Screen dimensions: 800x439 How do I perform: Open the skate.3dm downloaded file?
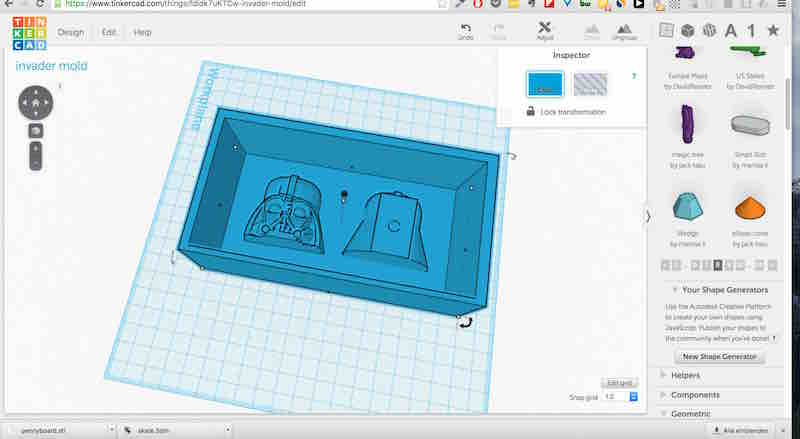tap(153, 430)
